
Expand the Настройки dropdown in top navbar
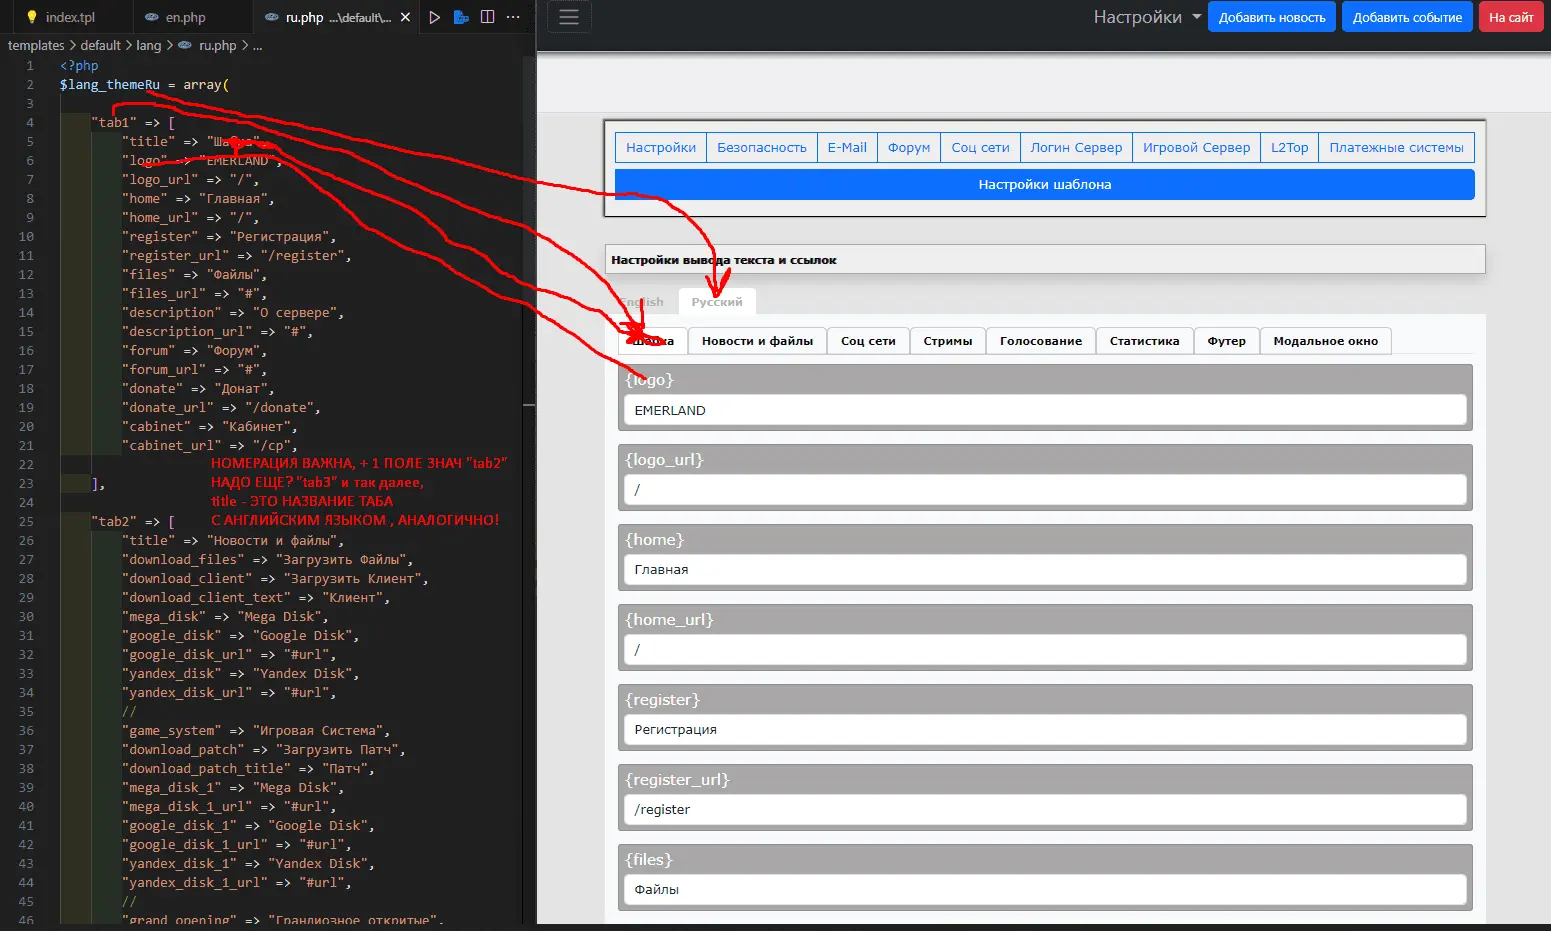click(x=1147, y=17)
